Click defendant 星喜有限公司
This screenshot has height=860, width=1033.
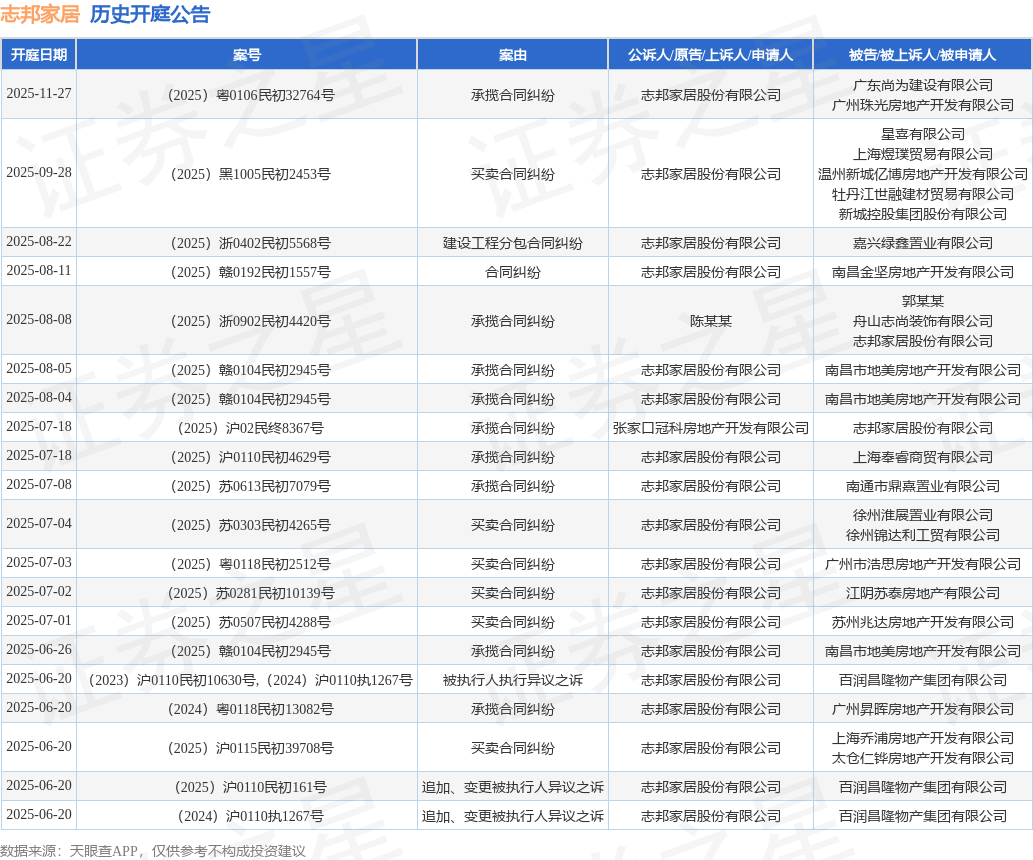[922, 134]
